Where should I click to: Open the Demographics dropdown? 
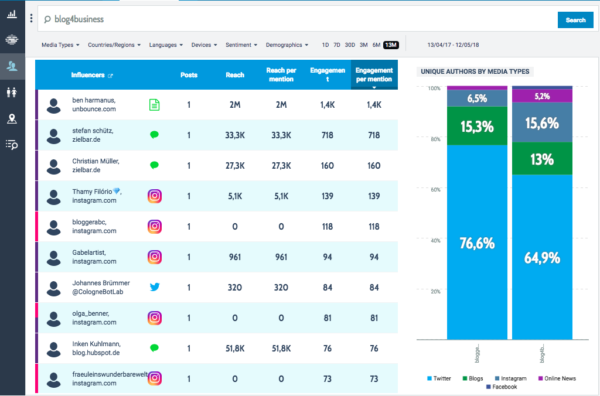pyautogui.click(x=287, y=45)
